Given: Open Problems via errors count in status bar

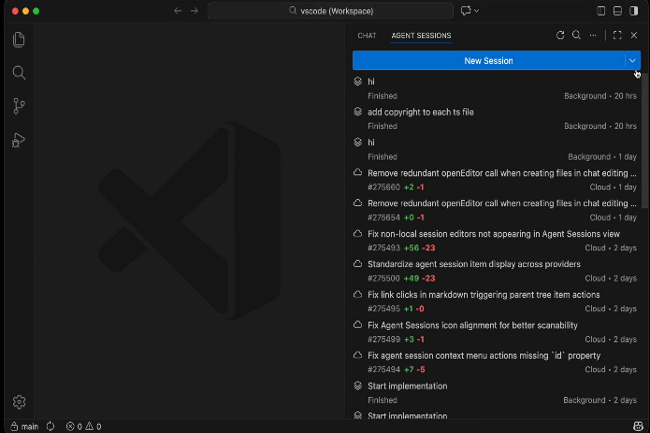Looking at the screenshot, I should click(x=74, y=426).
